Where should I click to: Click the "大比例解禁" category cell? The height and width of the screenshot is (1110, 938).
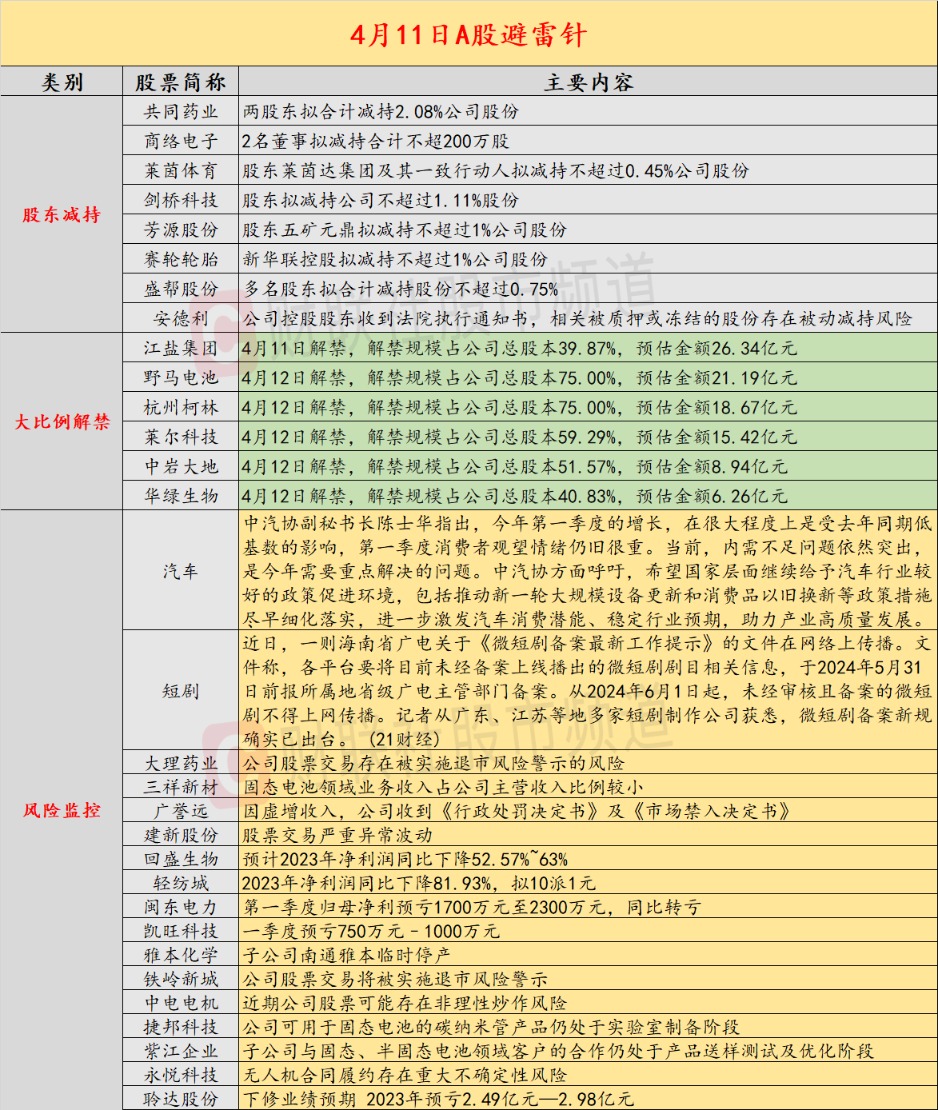coord(62,422)
